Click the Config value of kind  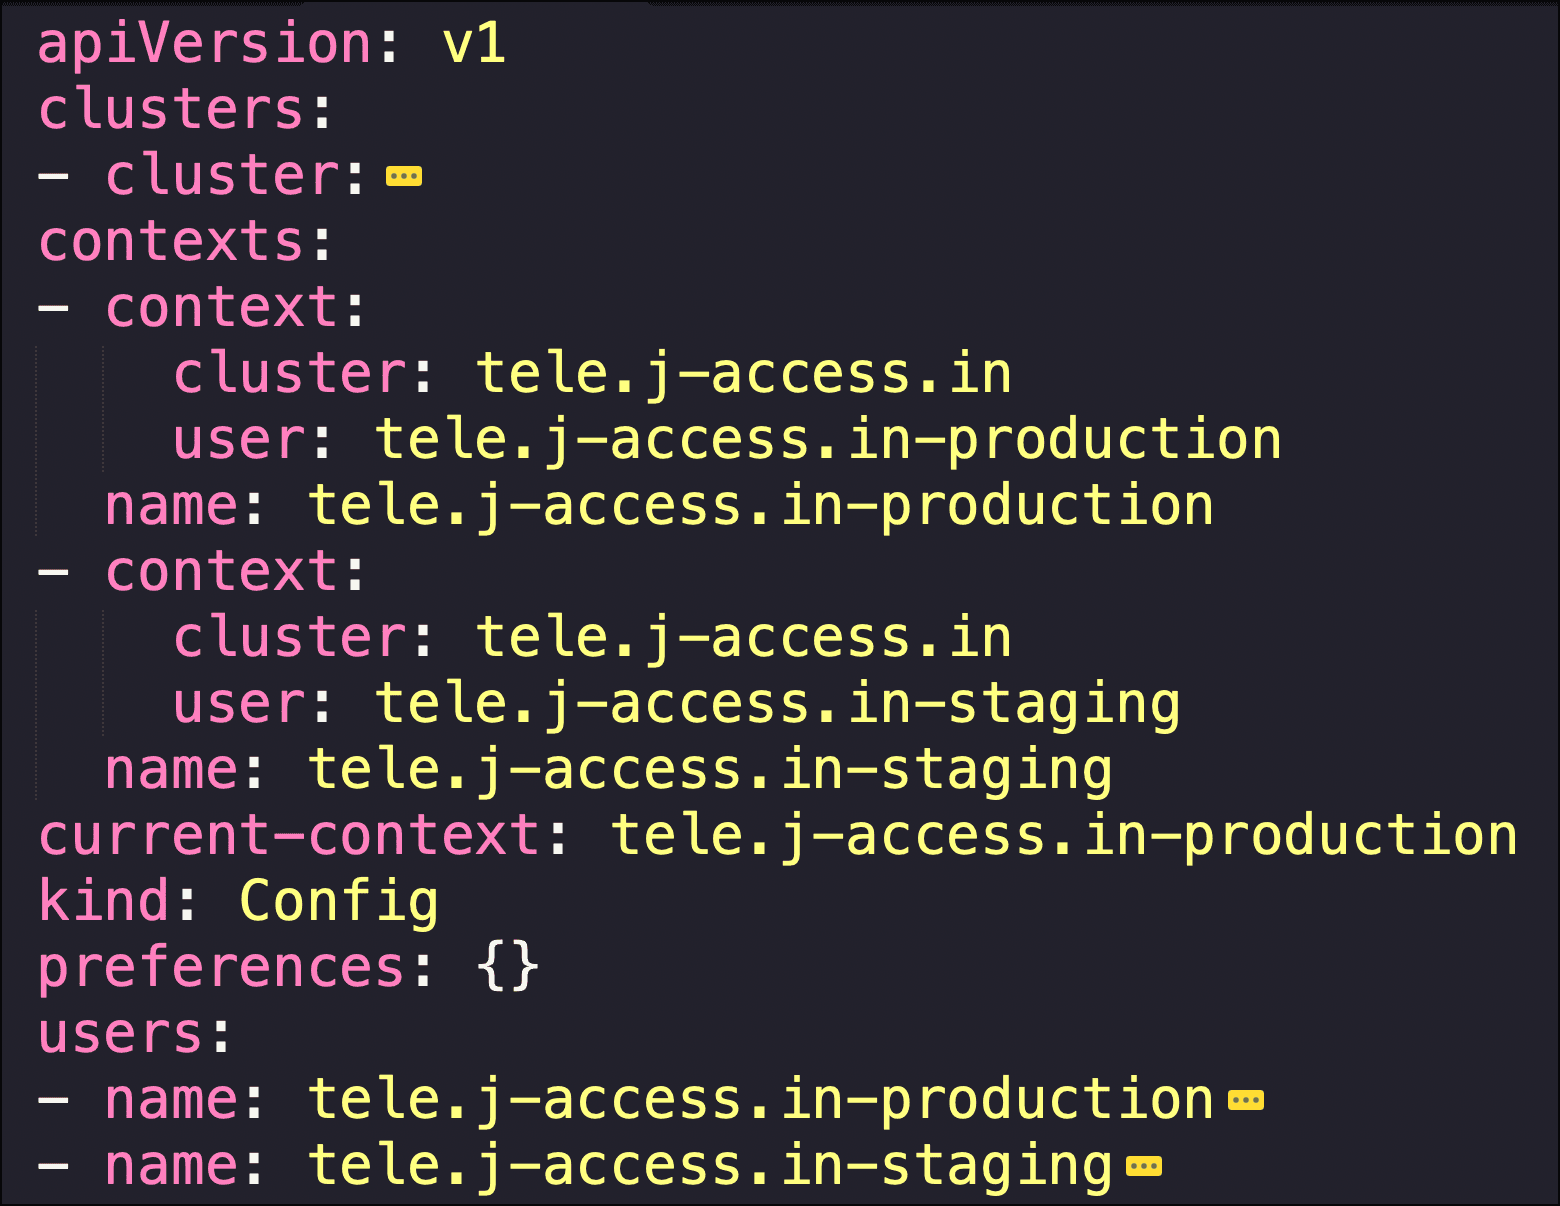tap(339, 902)
